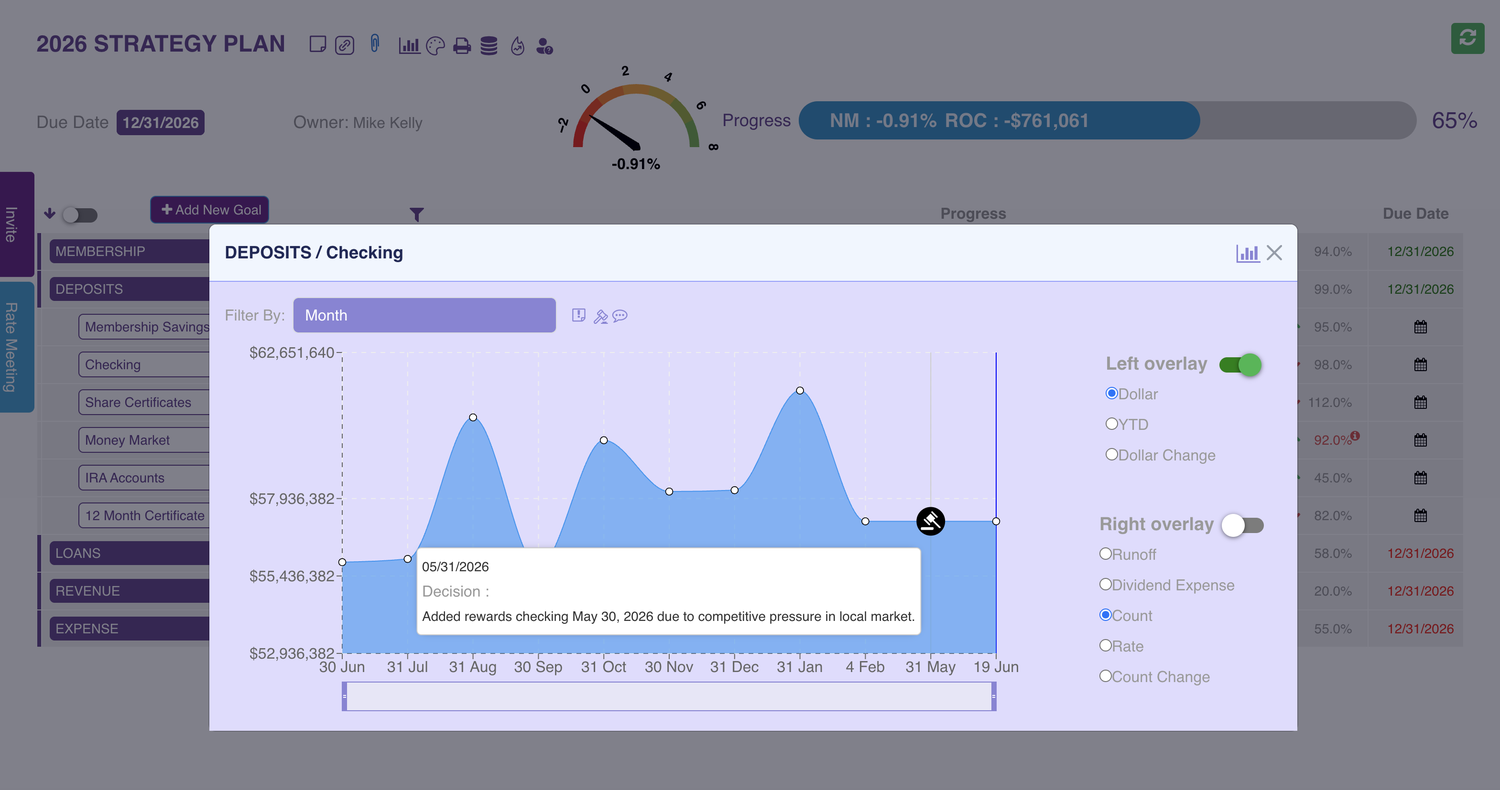Click the left handle of the chart range slider

(344, 696)
